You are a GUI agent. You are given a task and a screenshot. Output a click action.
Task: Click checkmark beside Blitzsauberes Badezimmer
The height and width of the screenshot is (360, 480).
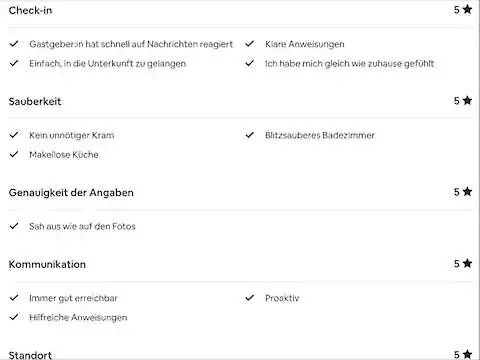click(x=250, y=135)
